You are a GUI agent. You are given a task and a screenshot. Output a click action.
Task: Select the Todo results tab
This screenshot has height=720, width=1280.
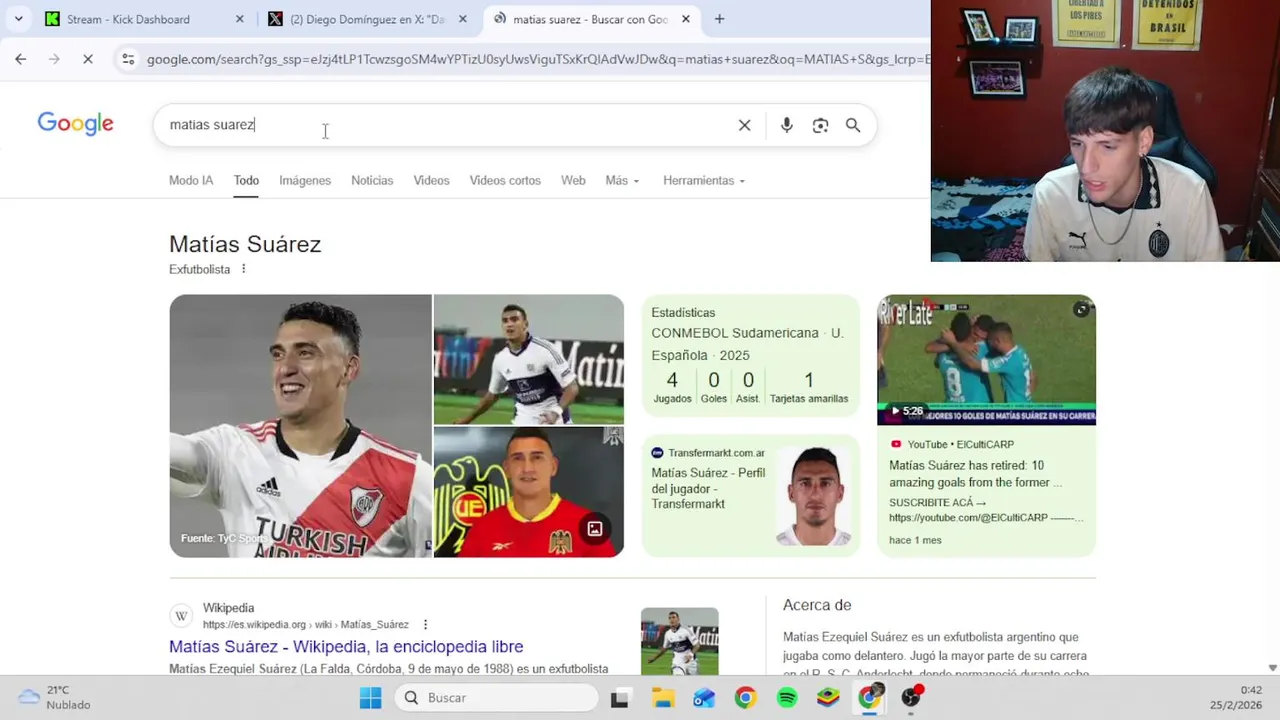point(246,180)
